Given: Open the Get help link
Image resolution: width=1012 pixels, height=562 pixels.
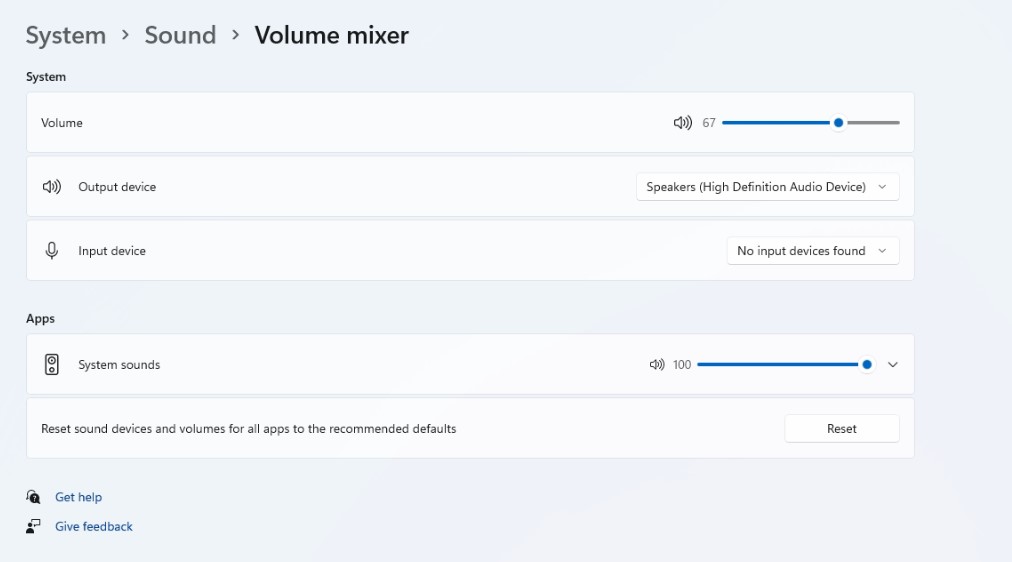Looking at the screenshot, I should [78, 497].
